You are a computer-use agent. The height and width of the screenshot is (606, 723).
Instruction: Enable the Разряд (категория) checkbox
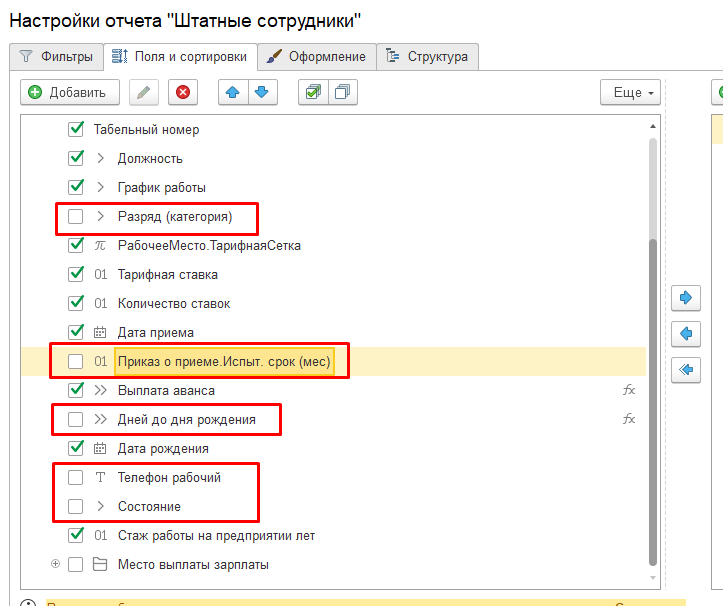(76, 216)
